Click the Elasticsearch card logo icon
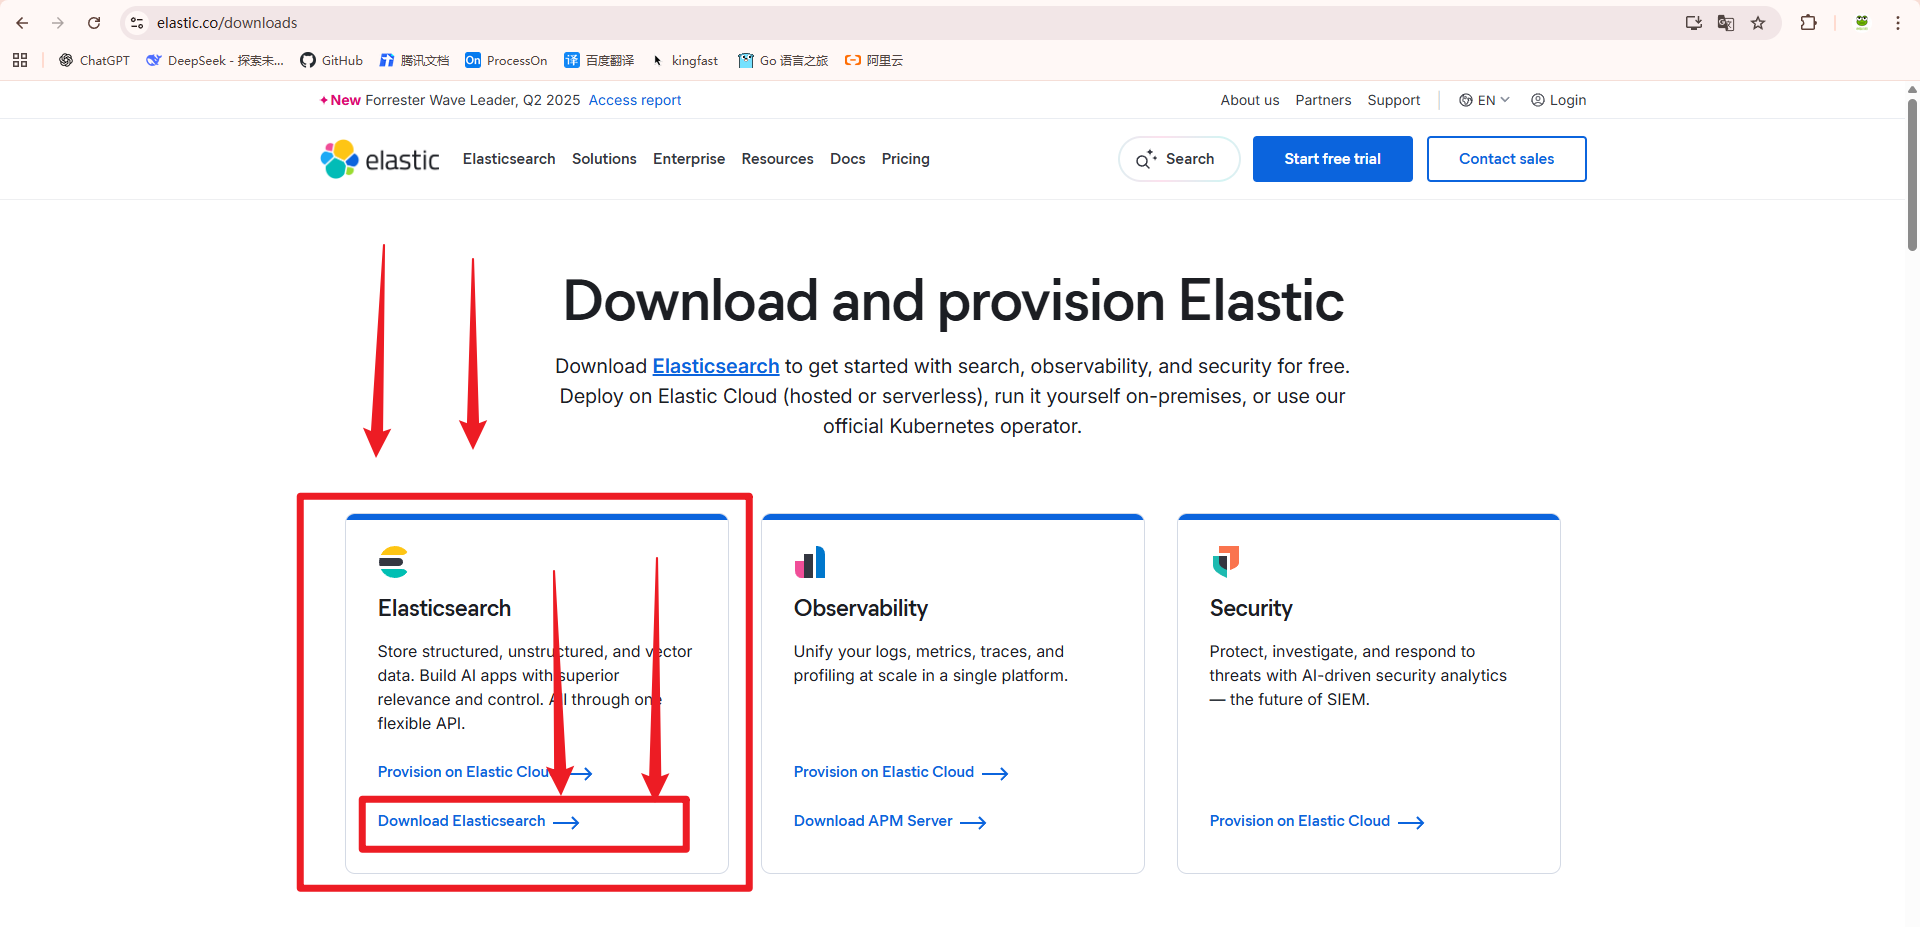 point(393,562)
